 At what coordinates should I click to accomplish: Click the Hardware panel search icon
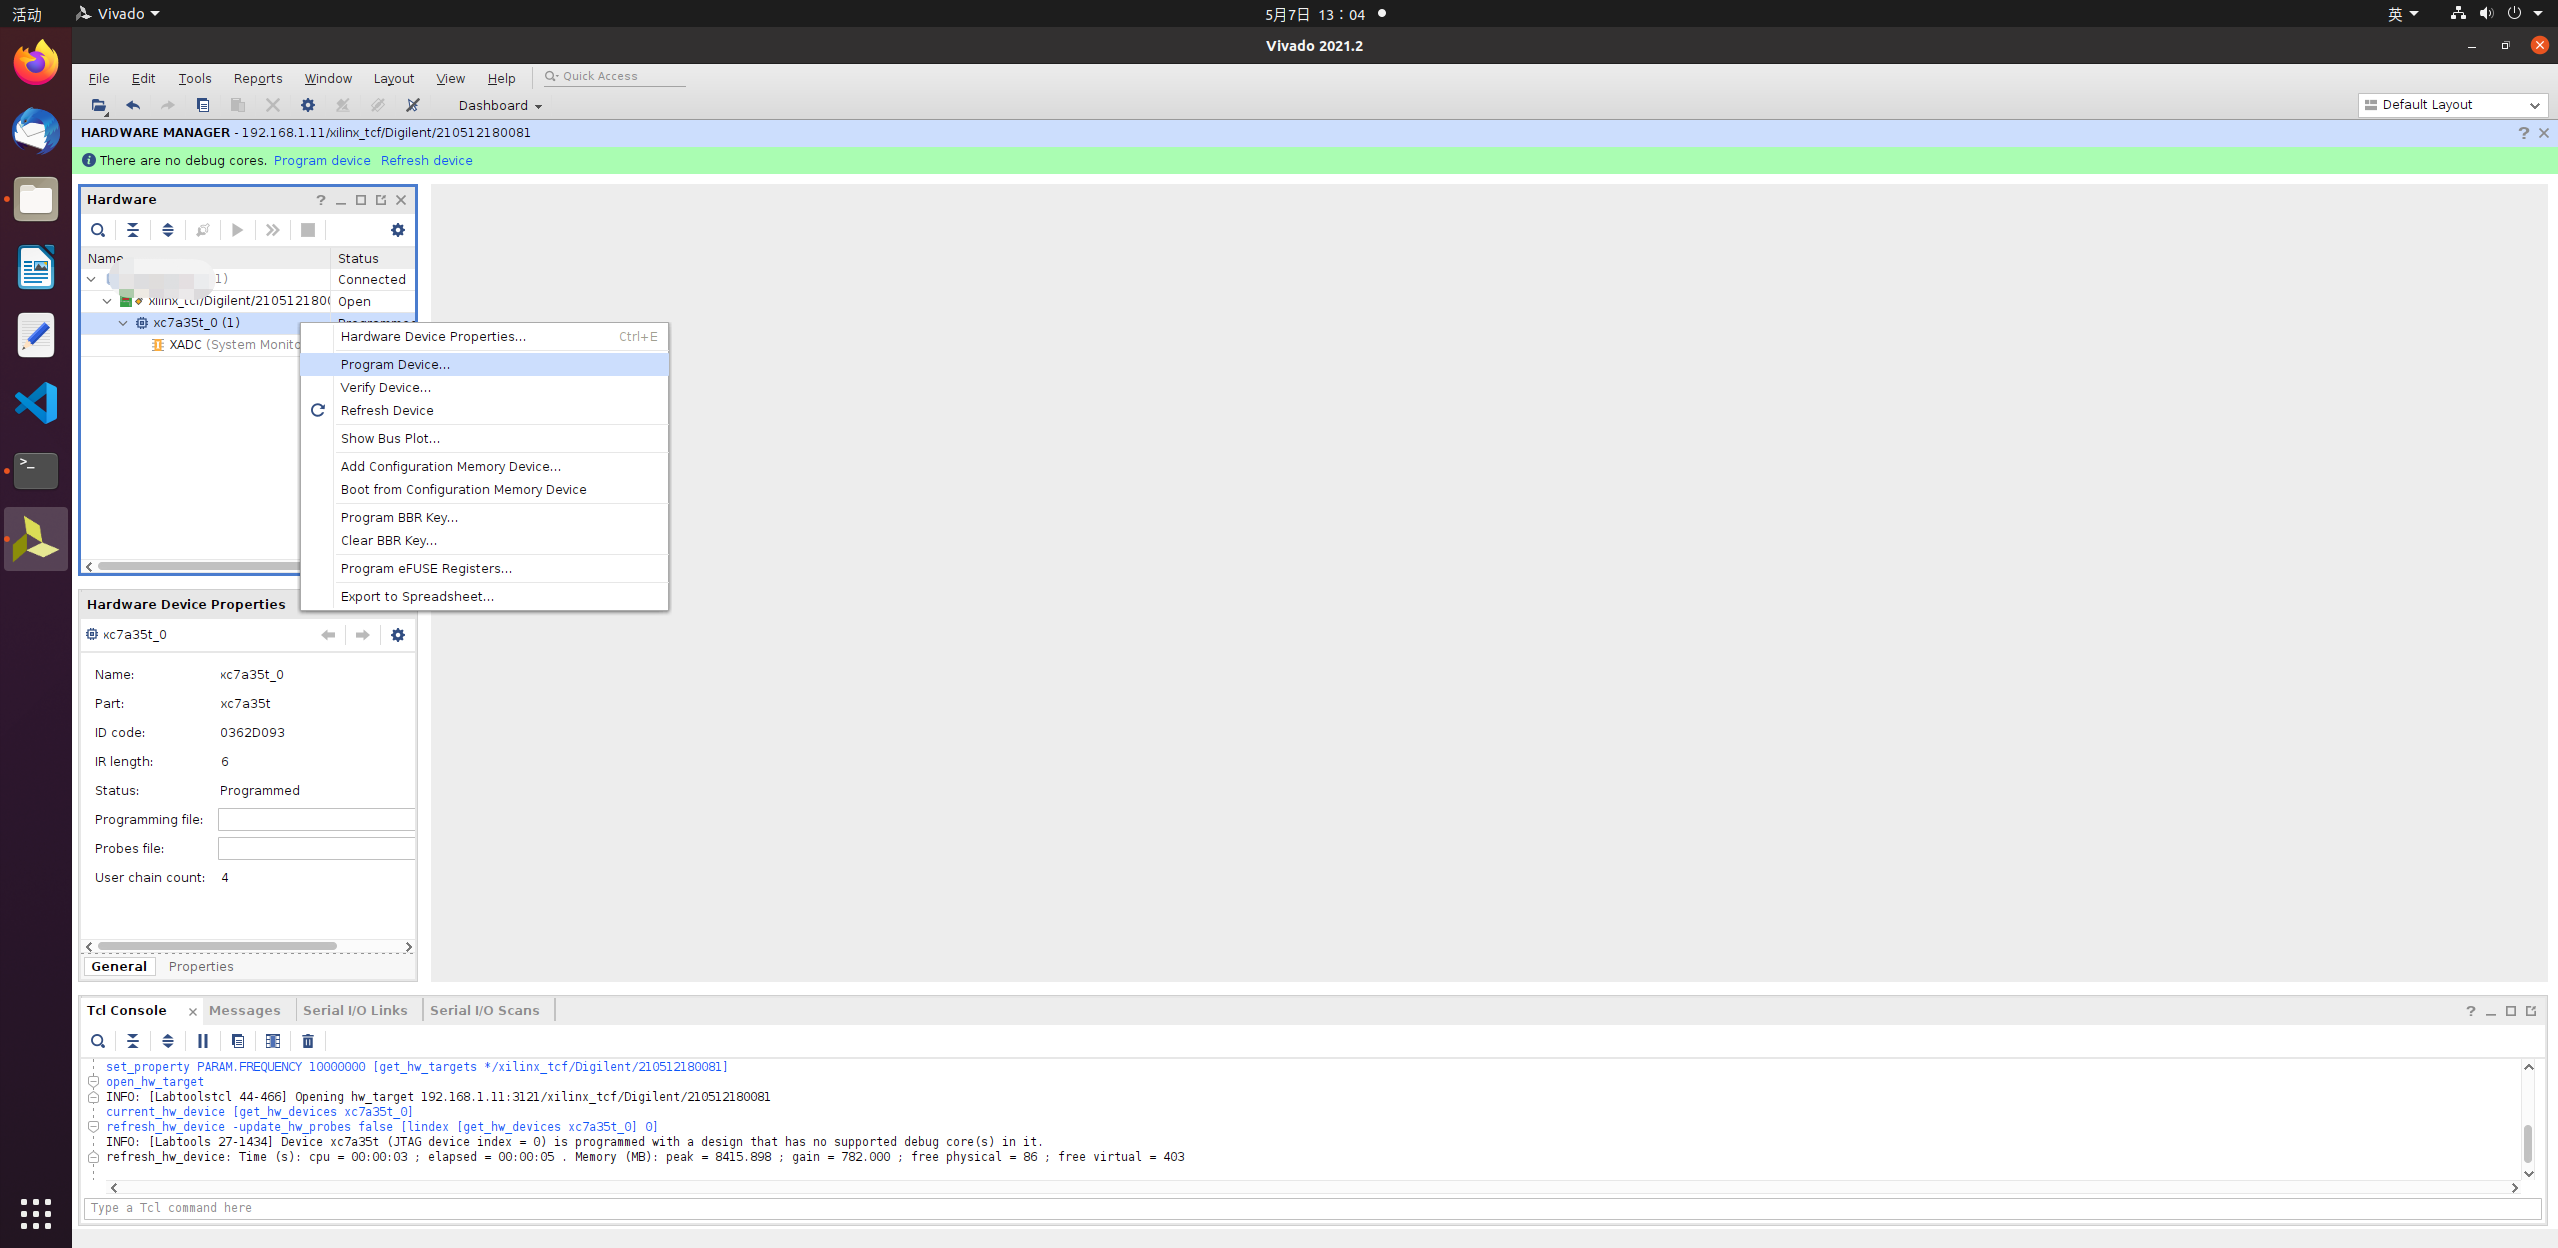pyautogui.click(x=98, y=230)
